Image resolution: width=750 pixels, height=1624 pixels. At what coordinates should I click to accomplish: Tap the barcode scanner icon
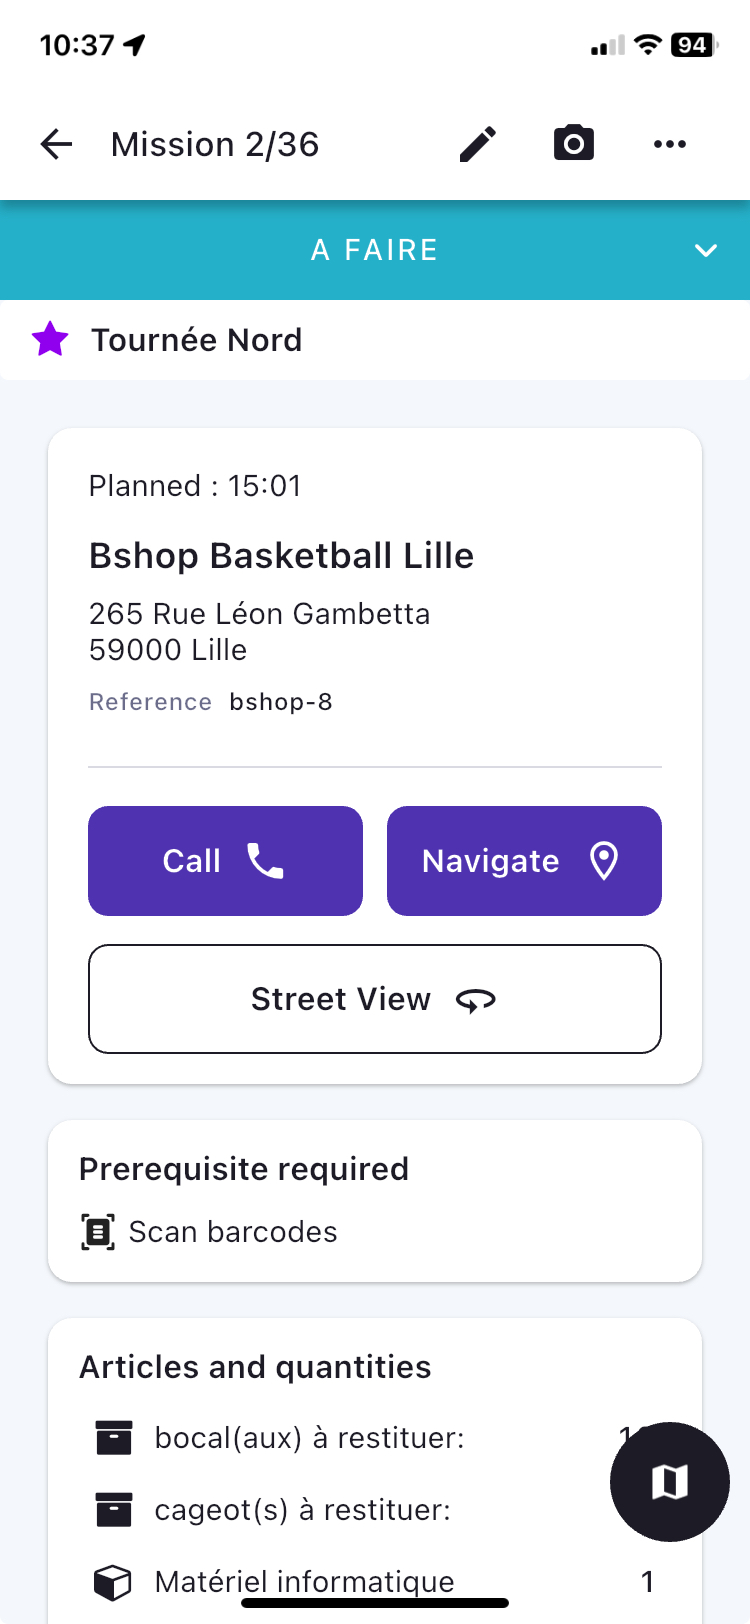[x=98, y=1232]
